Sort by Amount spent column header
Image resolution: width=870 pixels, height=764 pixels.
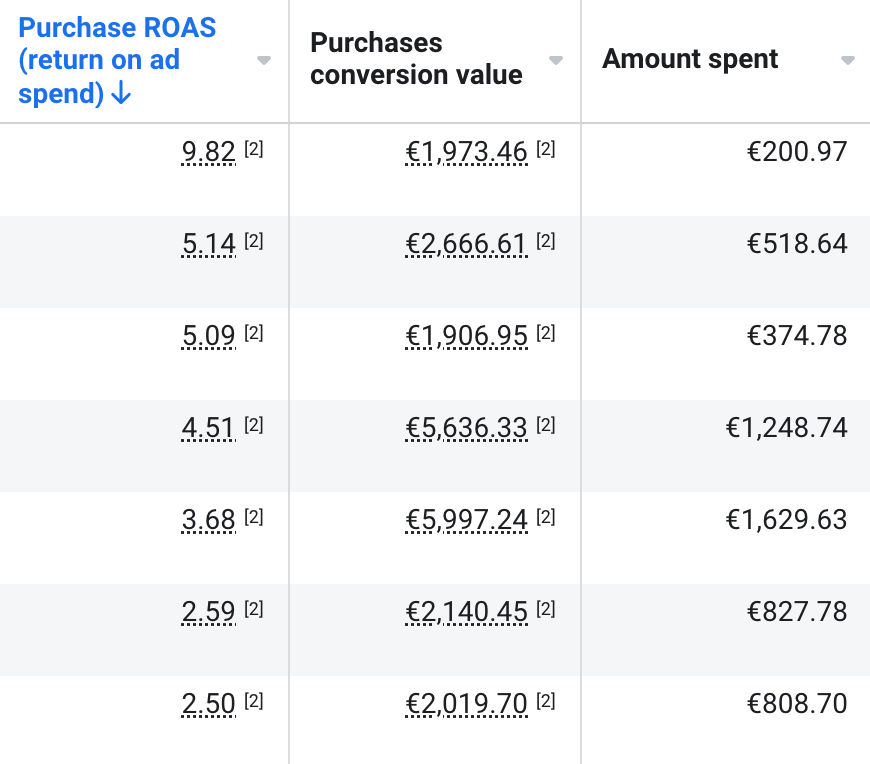[x=690, y=59]
